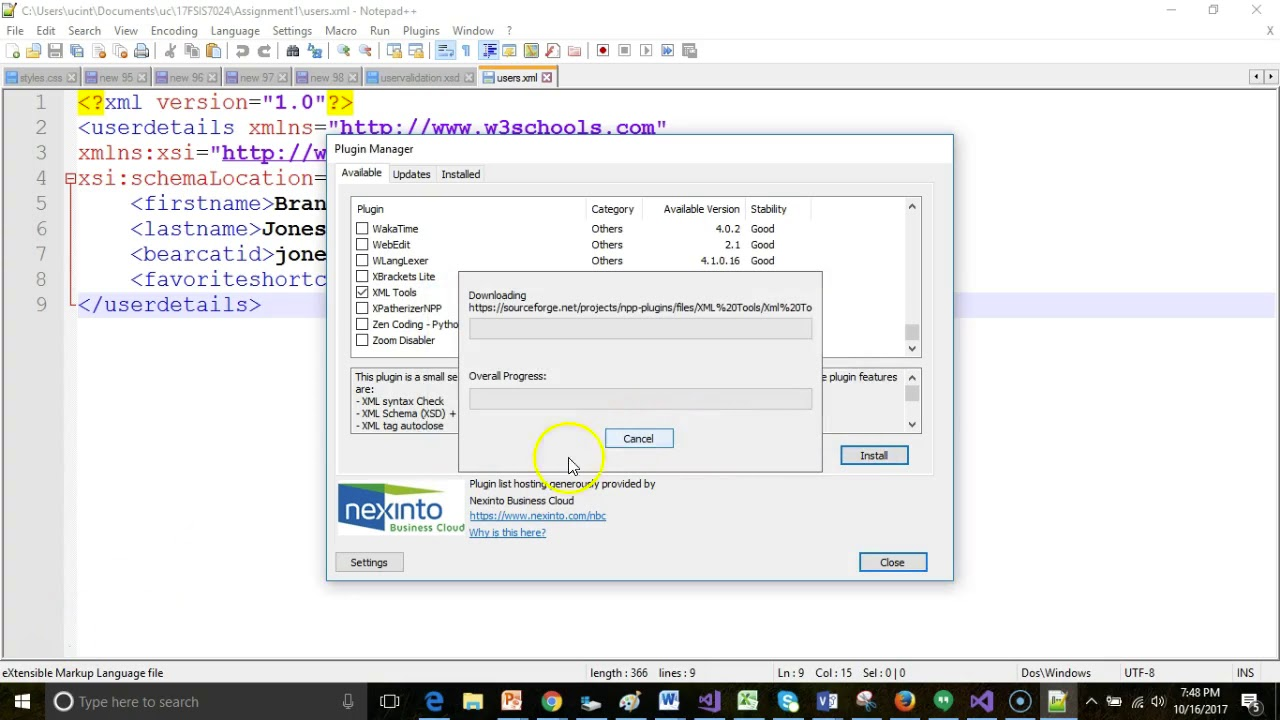Click the Save file toolbar icon
This screenshot has width=1280, height=720.
tap(55, 51)
